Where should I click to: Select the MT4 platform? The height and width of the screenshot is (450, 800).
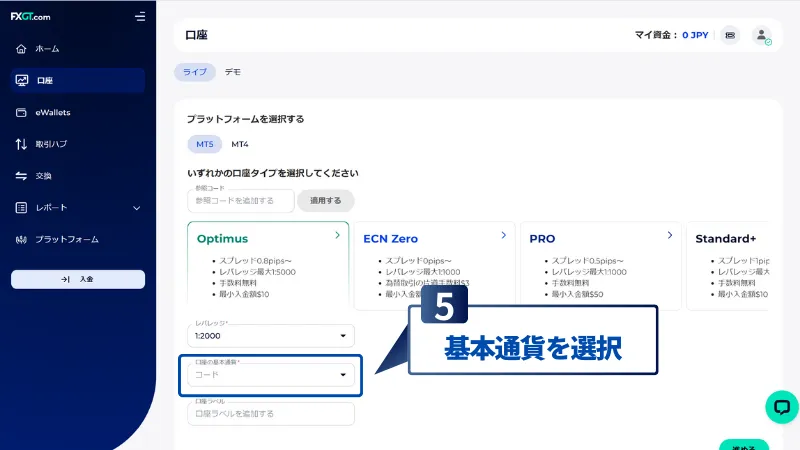tap(240, 144)
